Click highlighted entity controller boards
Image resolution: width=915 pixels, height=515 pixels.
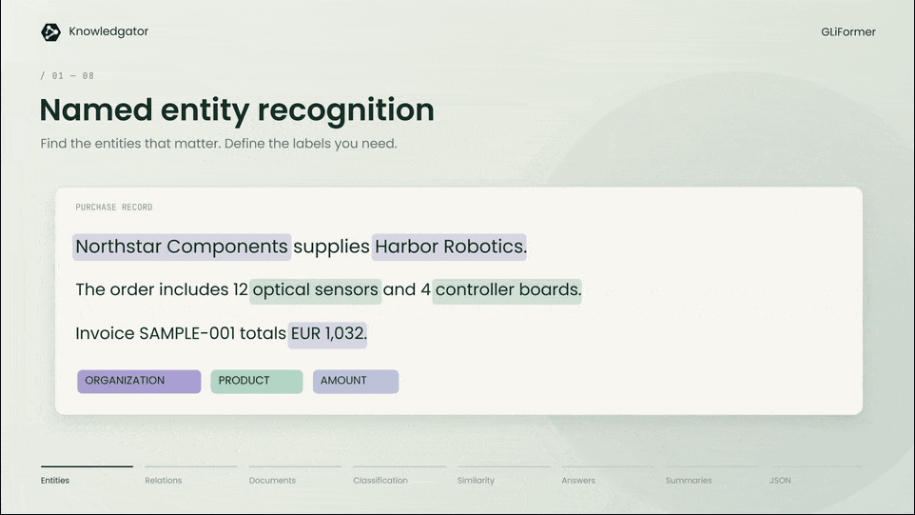[x=507, y=290]
